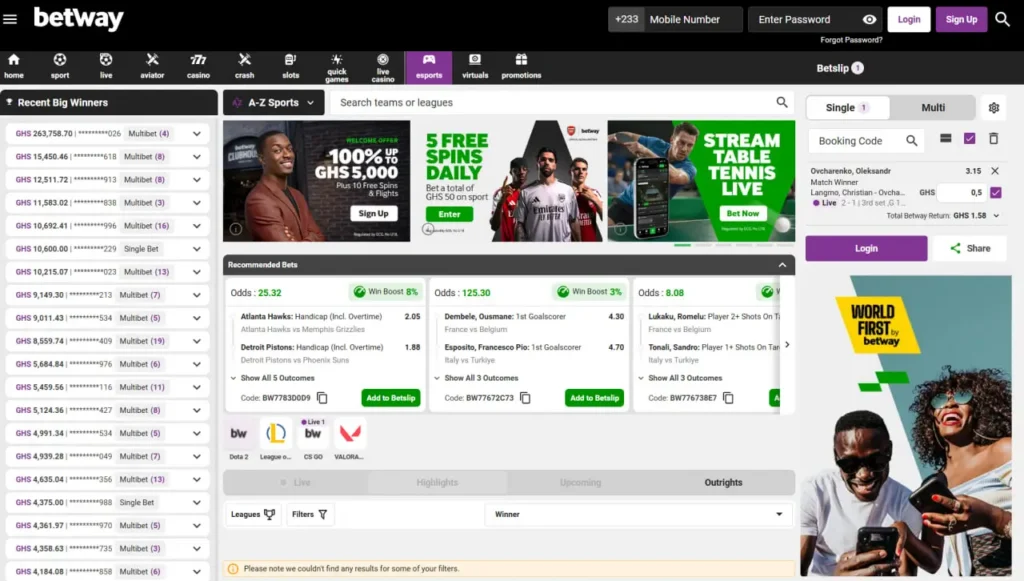Click search icon in teams or leagues bar
Viewport: 1024px width, 581px height.
coord(782,102)
